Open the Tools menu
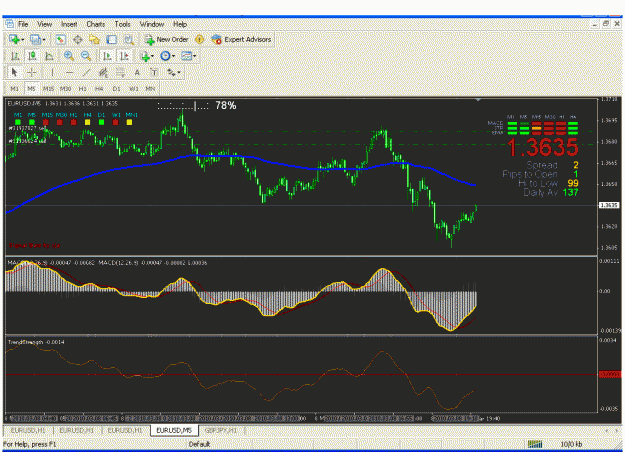 coord(122,24)
